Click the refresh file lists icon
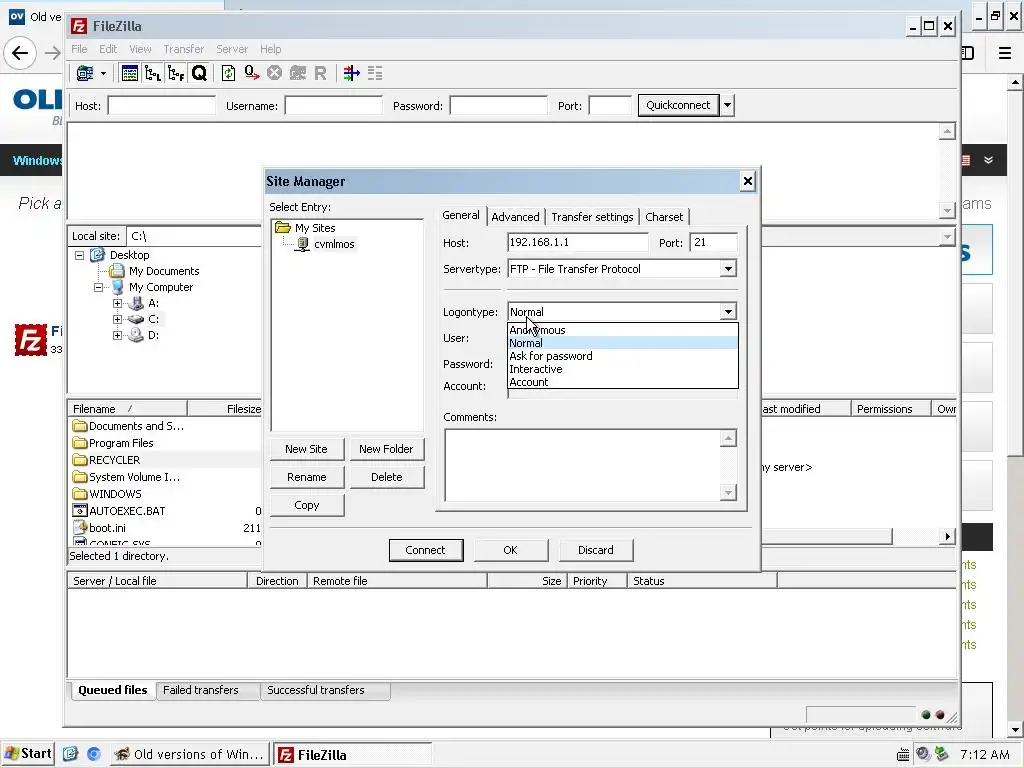Viewport: 1024px width, 768px height. point(228,73)
